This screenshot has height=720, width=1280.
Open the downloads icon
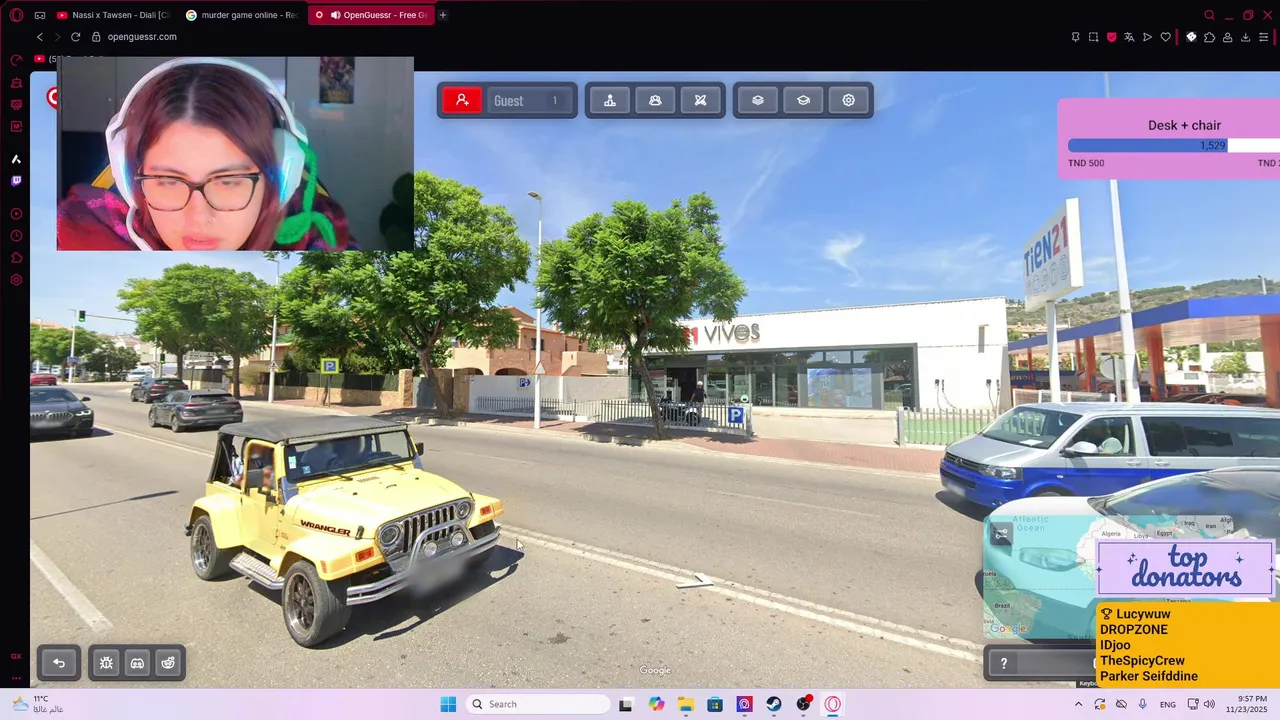coord(1245,37)
